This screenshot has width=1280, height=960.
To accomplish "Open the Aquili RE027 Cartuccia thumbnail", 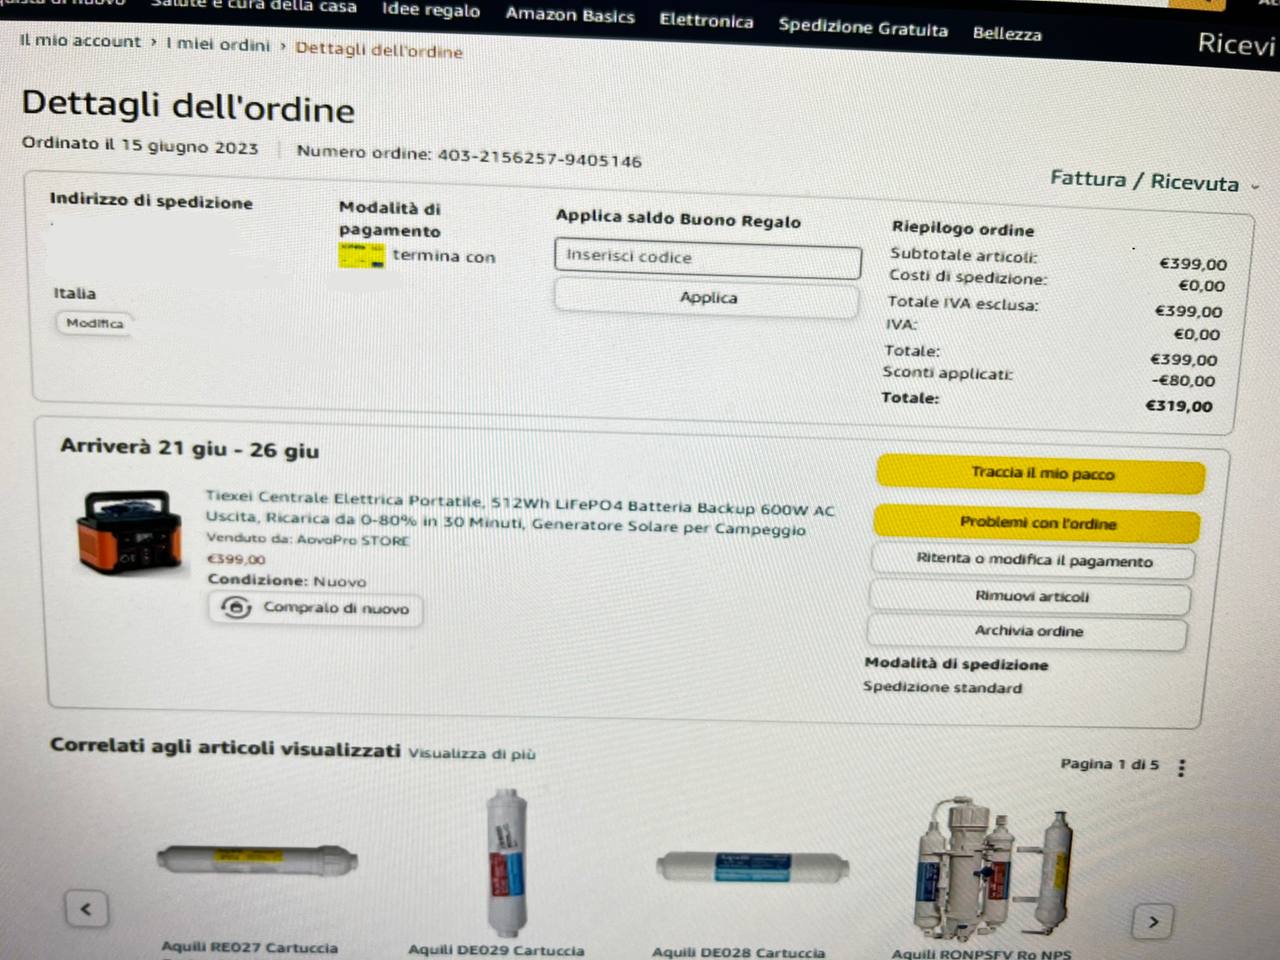I will (x=257, y=860).
